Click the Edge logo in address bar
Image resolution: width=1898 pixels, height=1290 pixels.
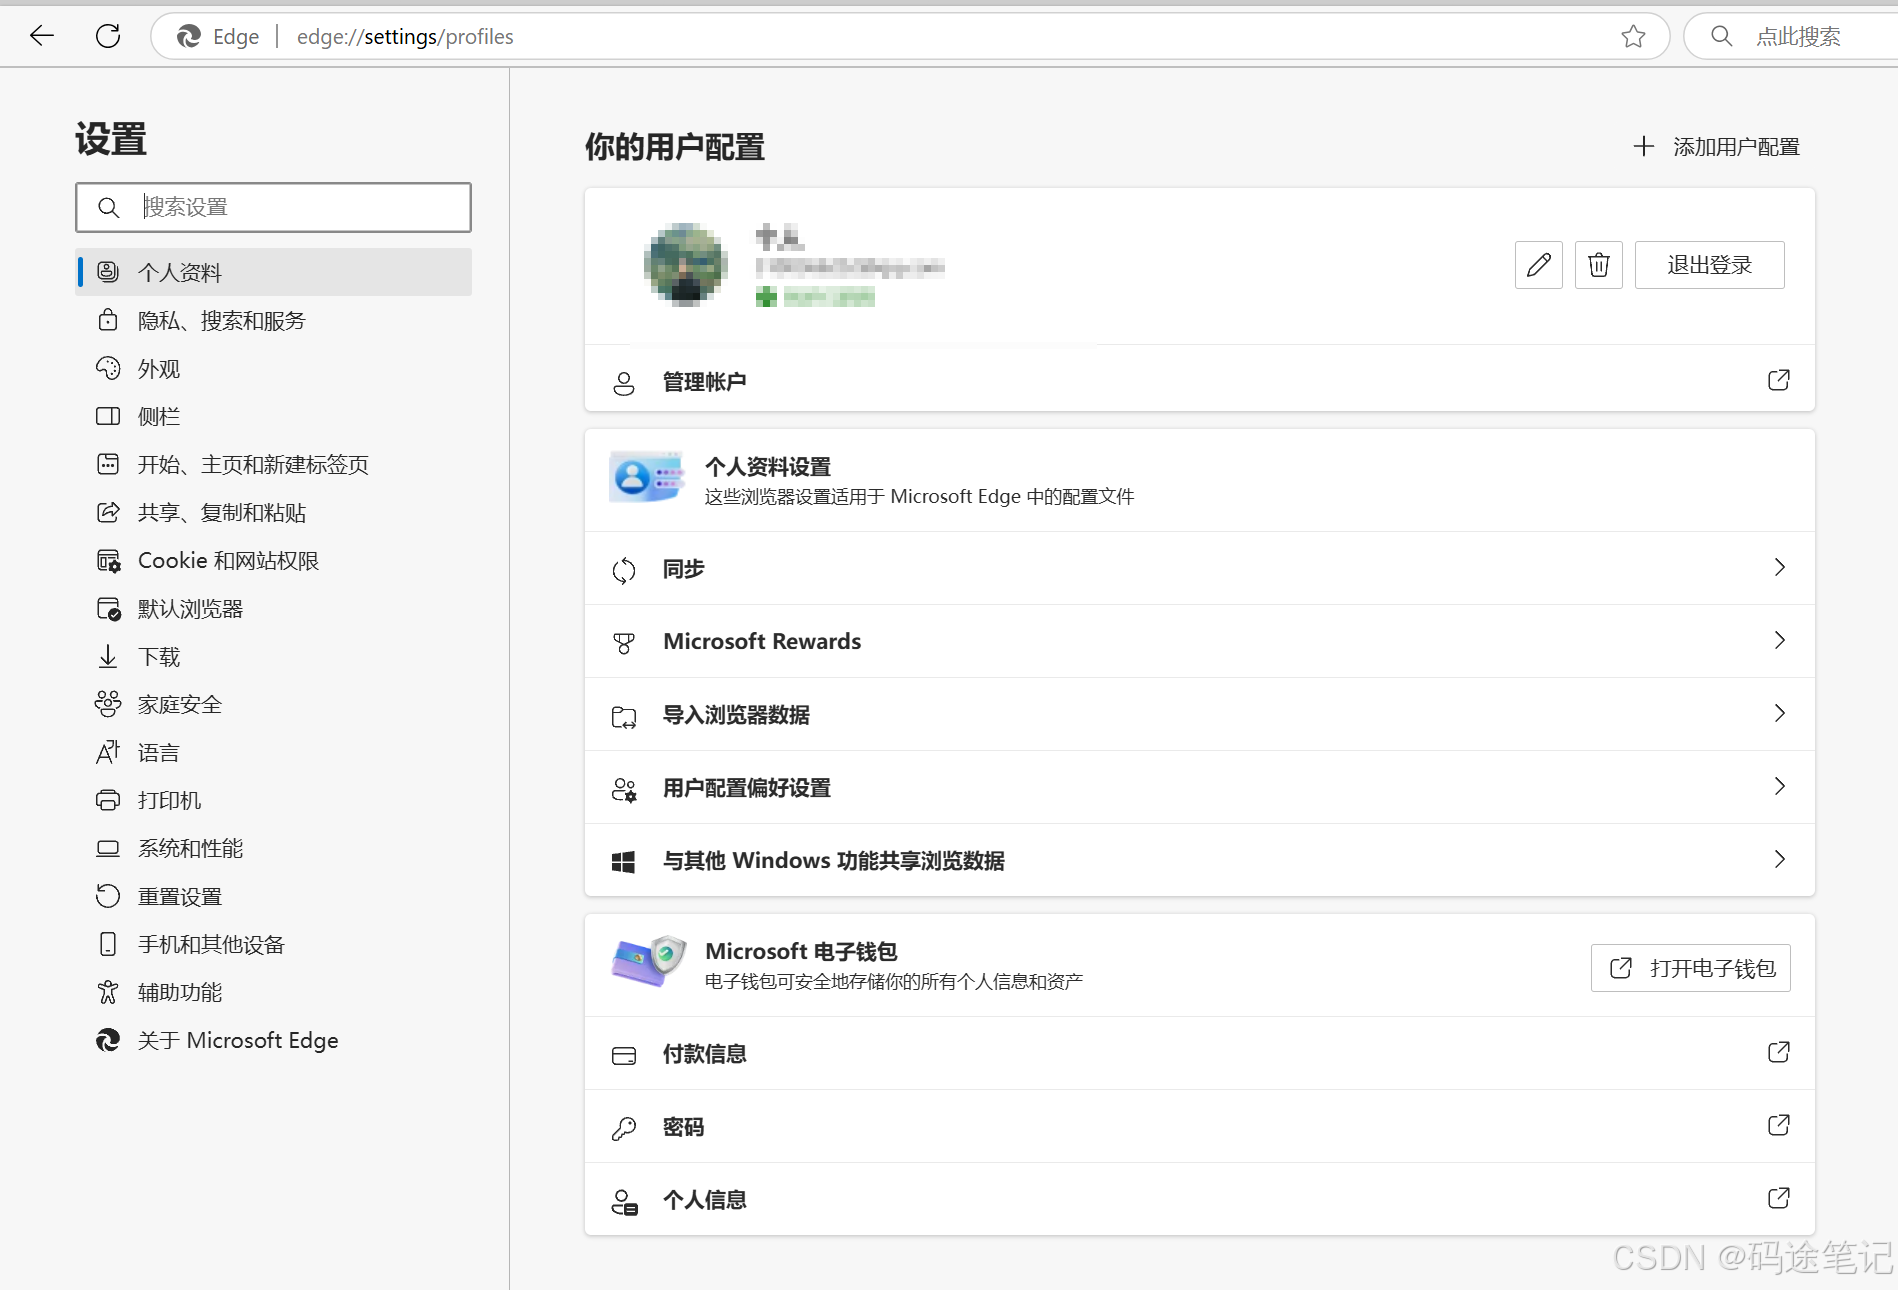(188, 37)
